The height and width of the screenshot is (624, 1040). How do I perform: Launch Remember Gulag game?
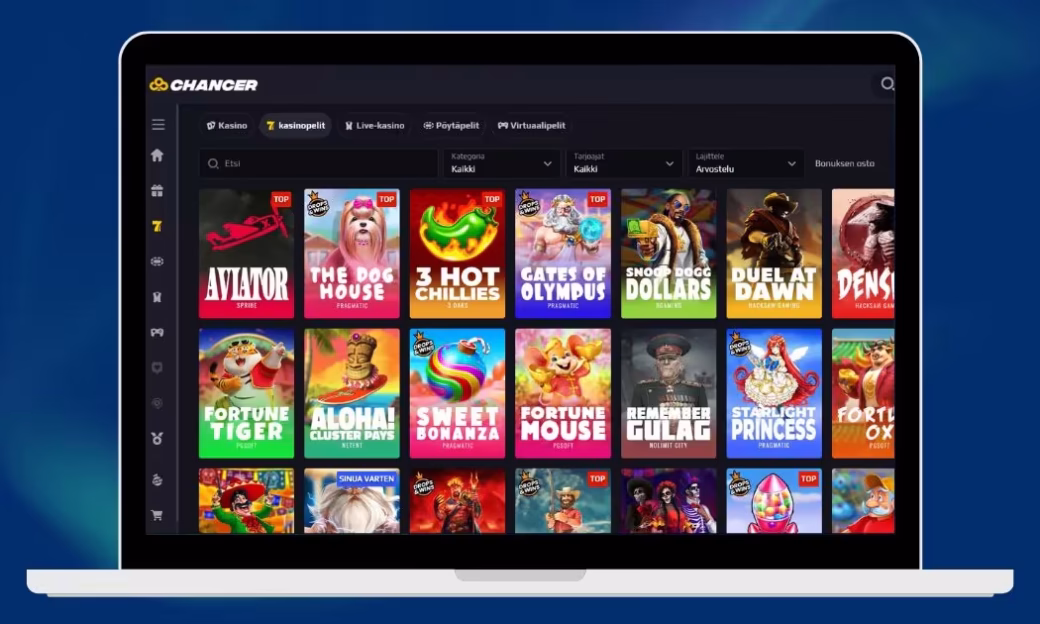tap(669, 393)
